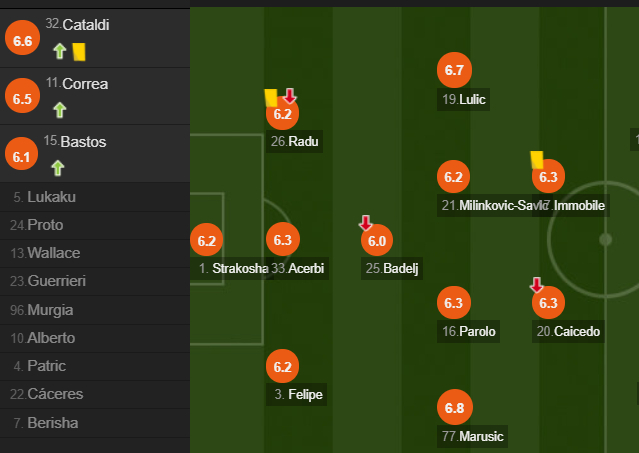Click Badelj's red substitution arrow
This screenshot has height=453, width=639.
[366, 223]
